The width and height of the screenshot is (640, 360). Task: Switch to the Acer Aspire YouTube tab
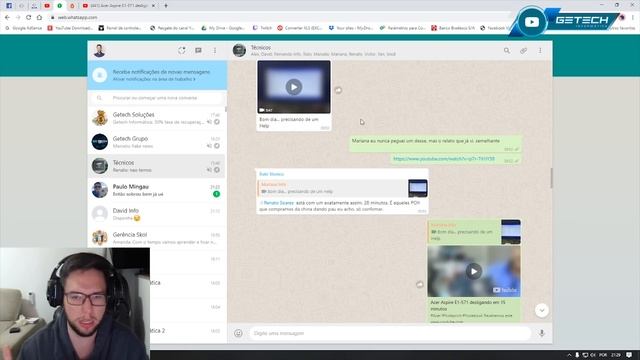116,6
